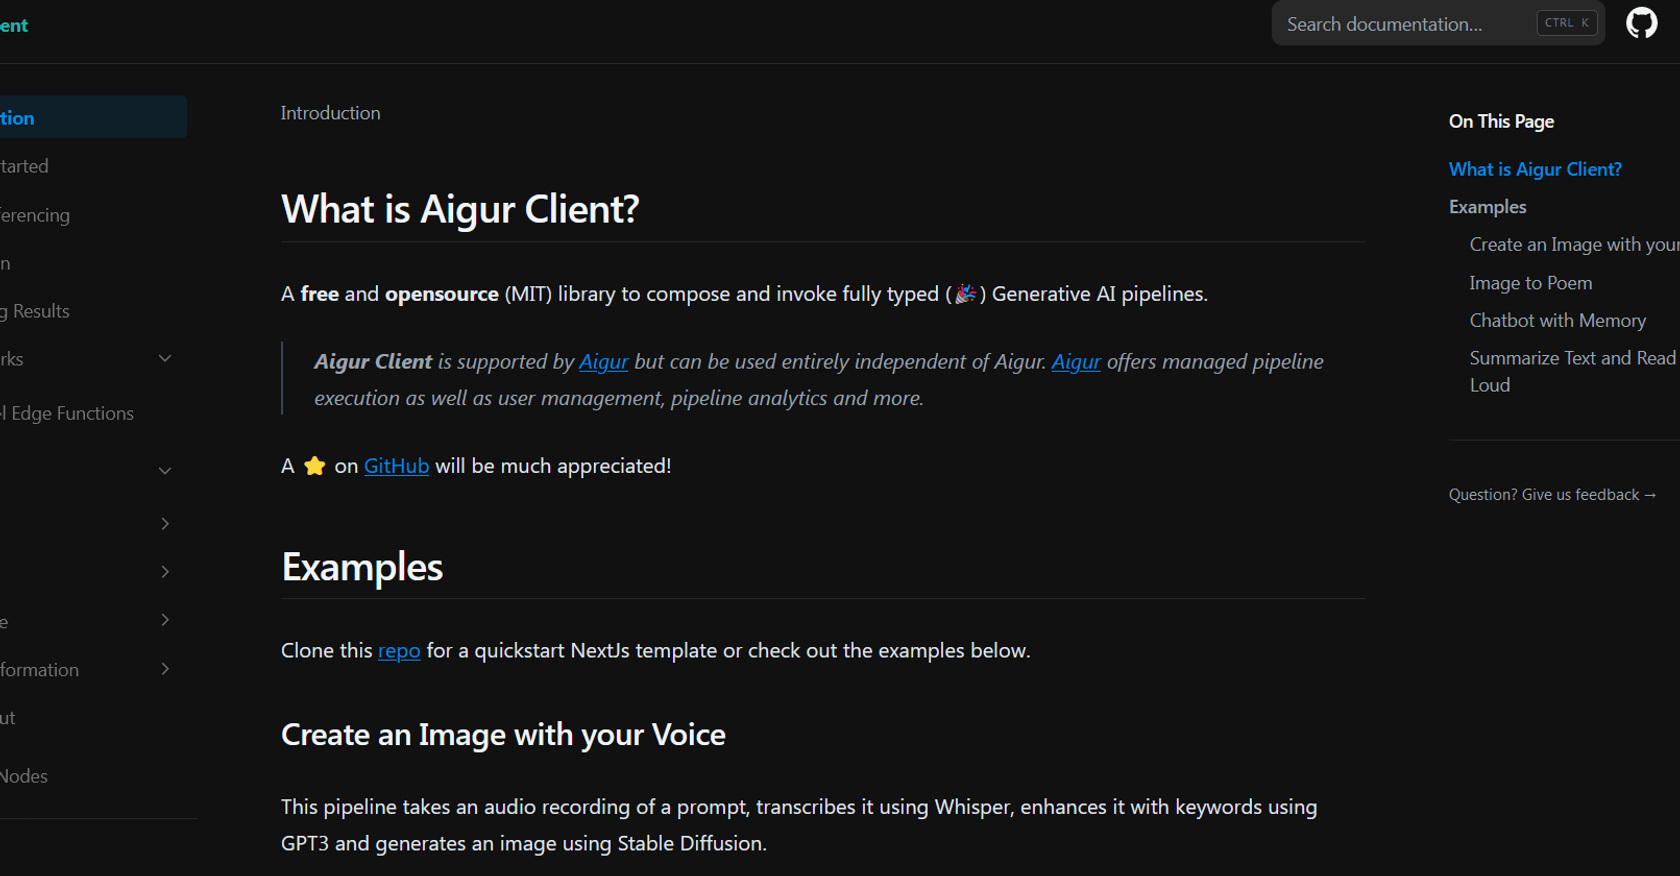Open the Results page in sidebar
Image resolution: width=1680 pixels, height=876 pixels.
38,311
